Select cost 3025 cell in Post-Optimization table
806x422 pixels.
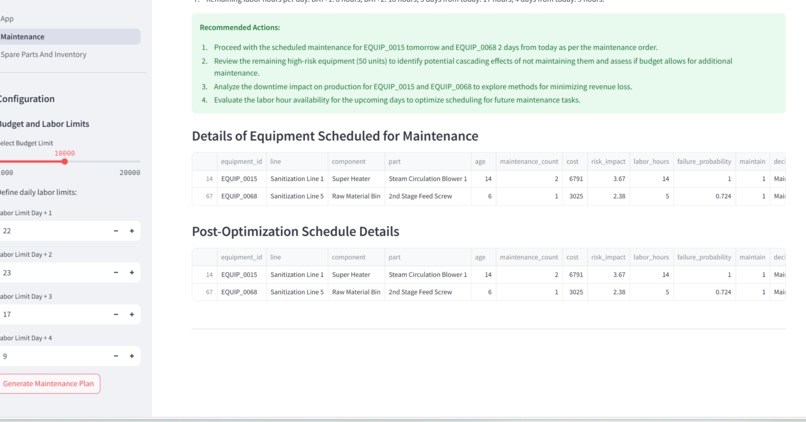575,292
